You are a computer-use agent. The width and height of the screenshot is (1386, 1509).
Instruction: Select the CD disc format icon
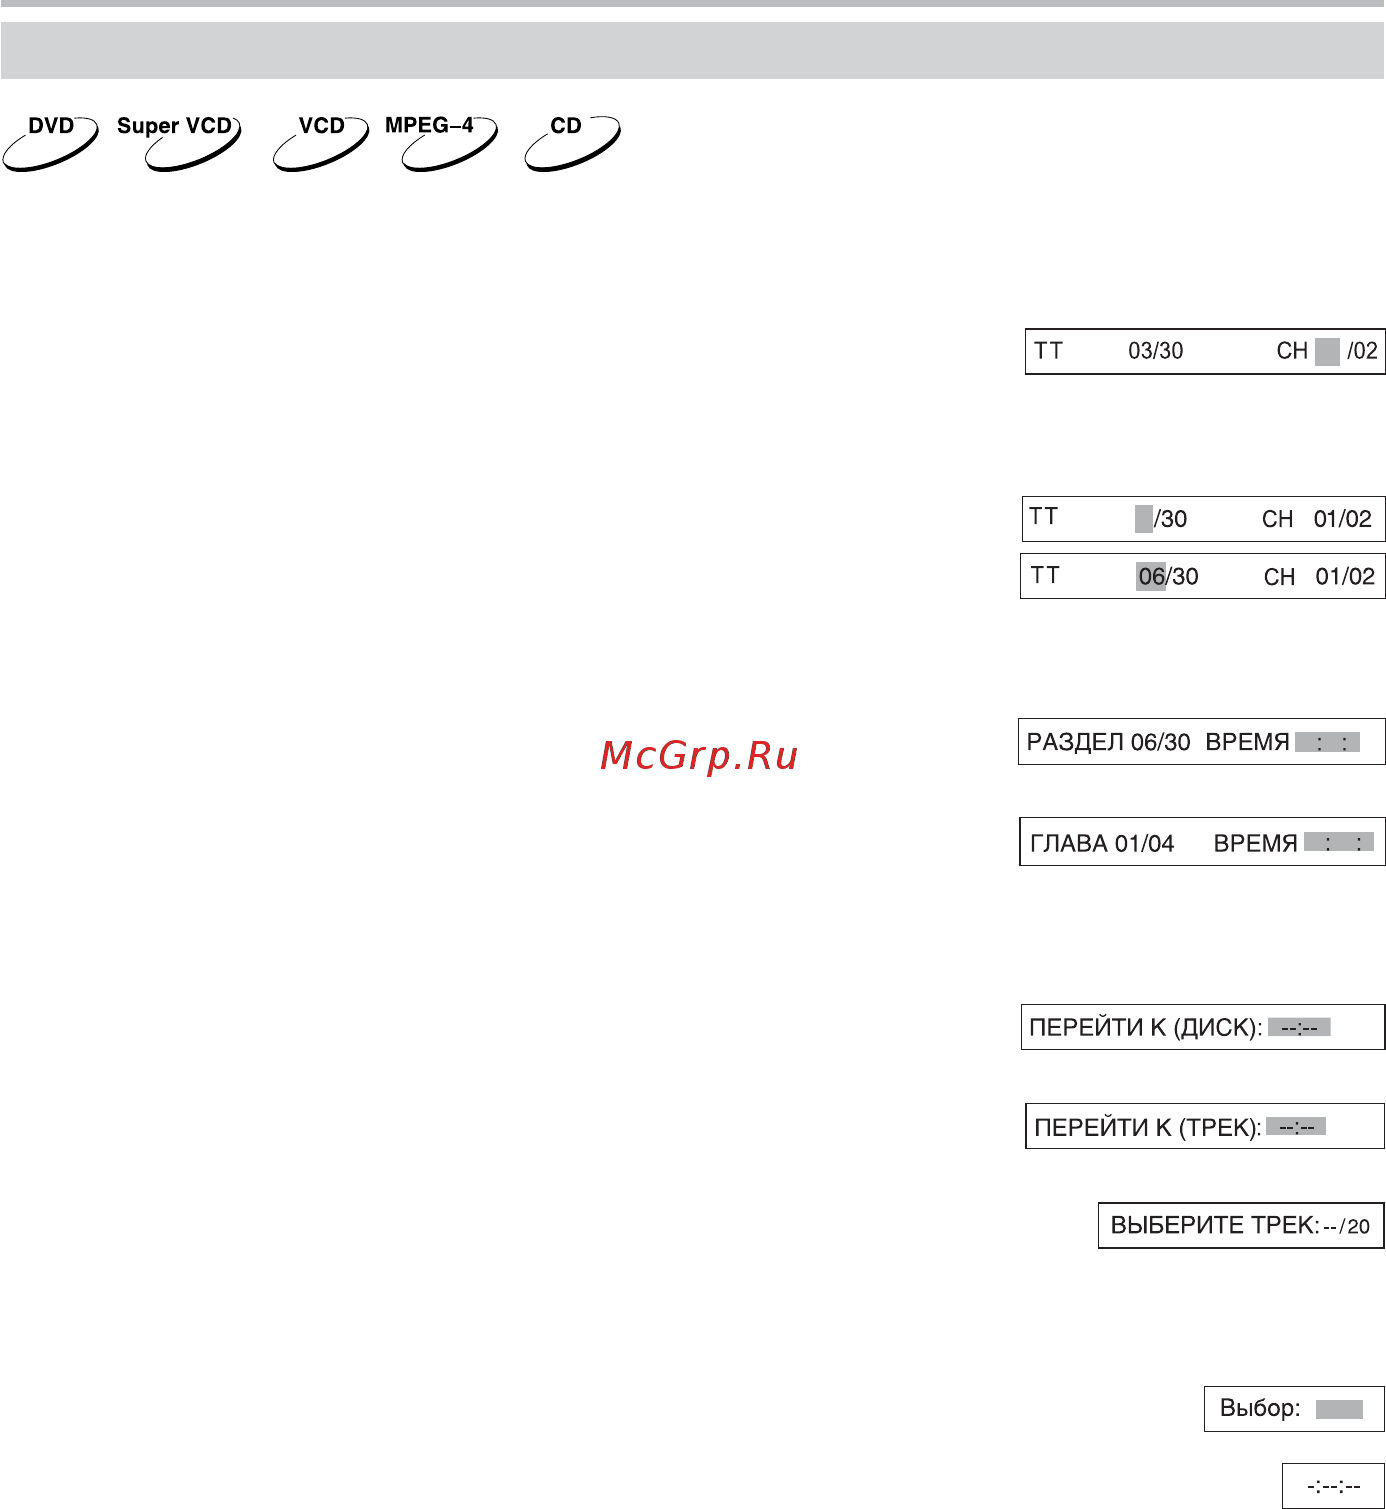573,143
